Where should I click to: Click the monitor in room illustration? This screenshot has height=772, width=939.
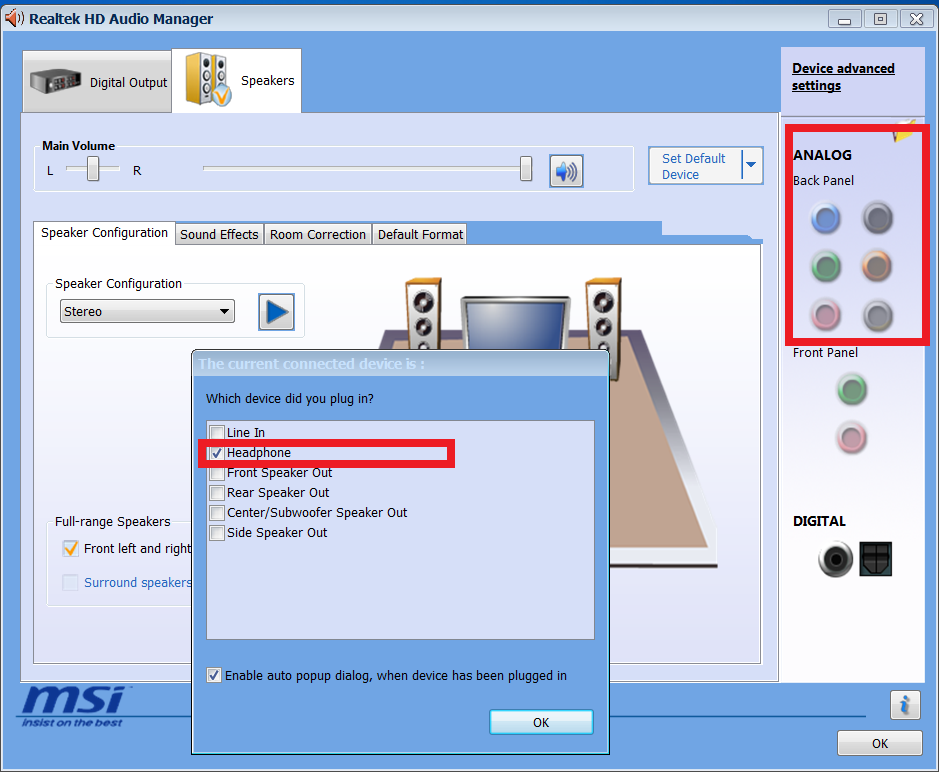click(x=515, y=323)
